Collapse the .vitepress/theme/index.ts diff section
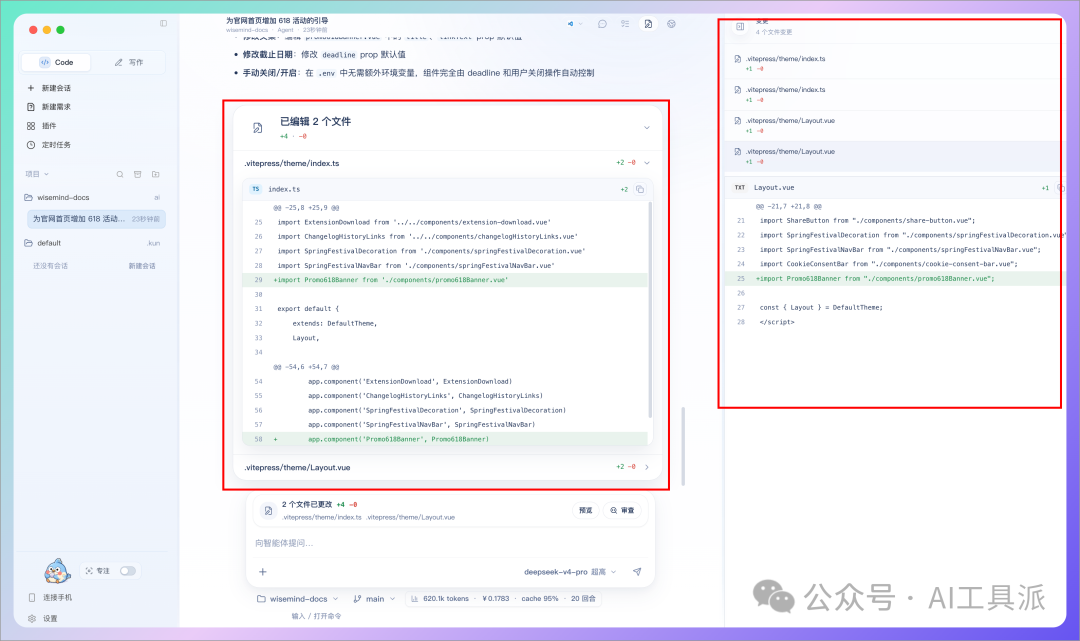Image resolution: width=1080 pixels, height=641 pixels. (647, 163)
